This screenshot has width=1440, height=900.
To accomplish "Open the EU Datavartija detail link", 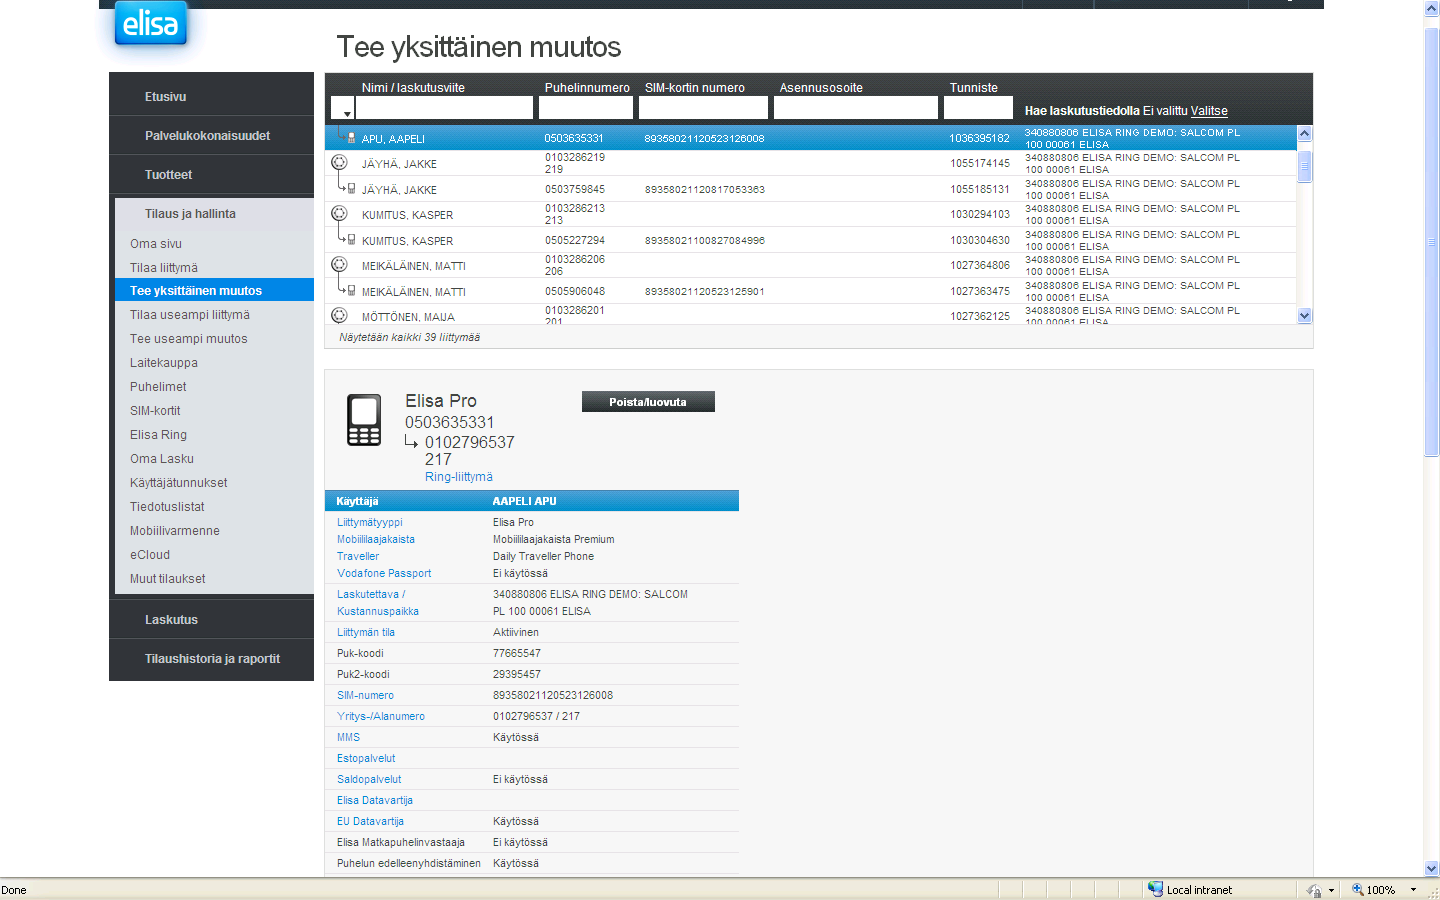I will pyautogui.click(x=370, y=821).
